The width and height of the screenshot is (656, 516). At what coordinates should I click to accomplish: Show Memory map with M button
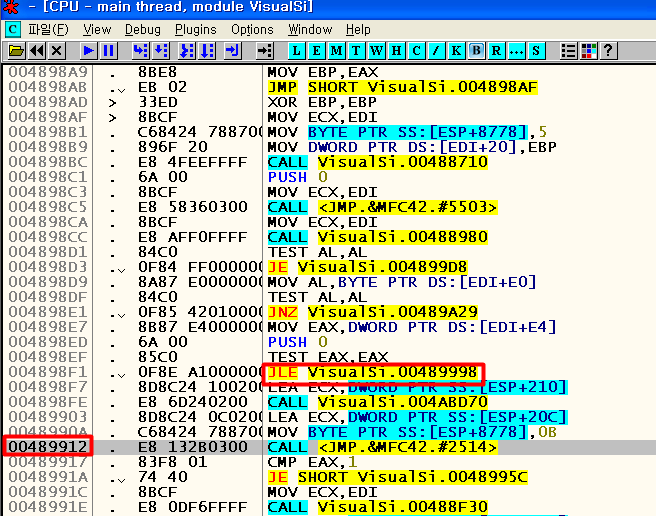pyautogui.click(x=336, y=51)
